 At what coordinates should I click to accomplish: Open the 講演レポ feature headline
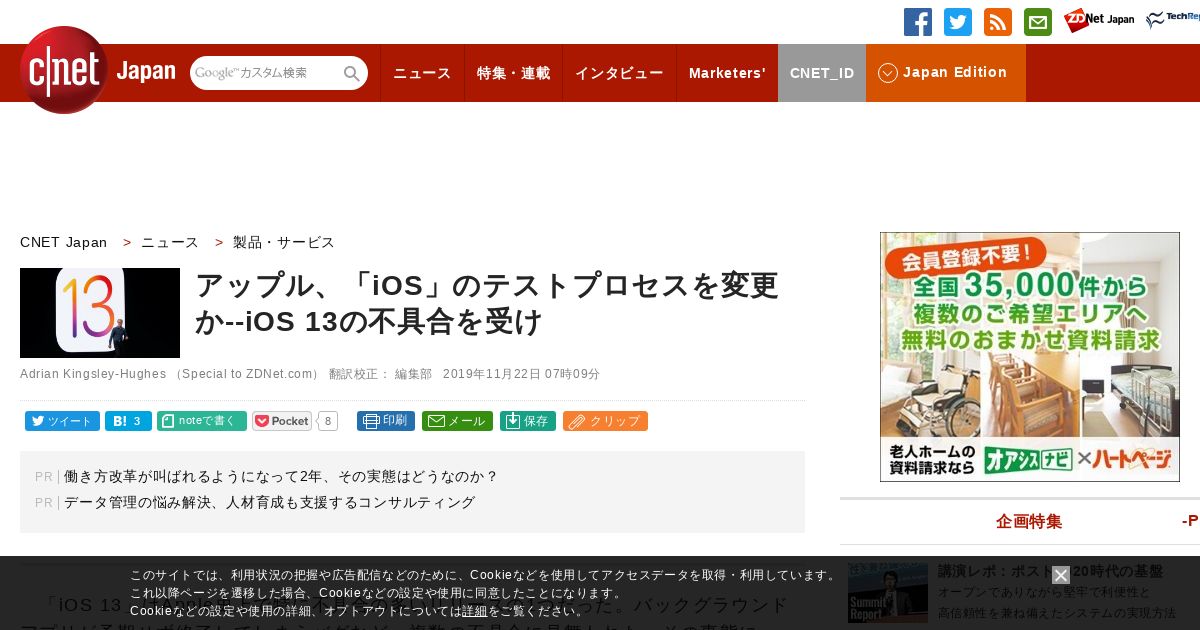pyautogui.click(x=1050, y=571)
